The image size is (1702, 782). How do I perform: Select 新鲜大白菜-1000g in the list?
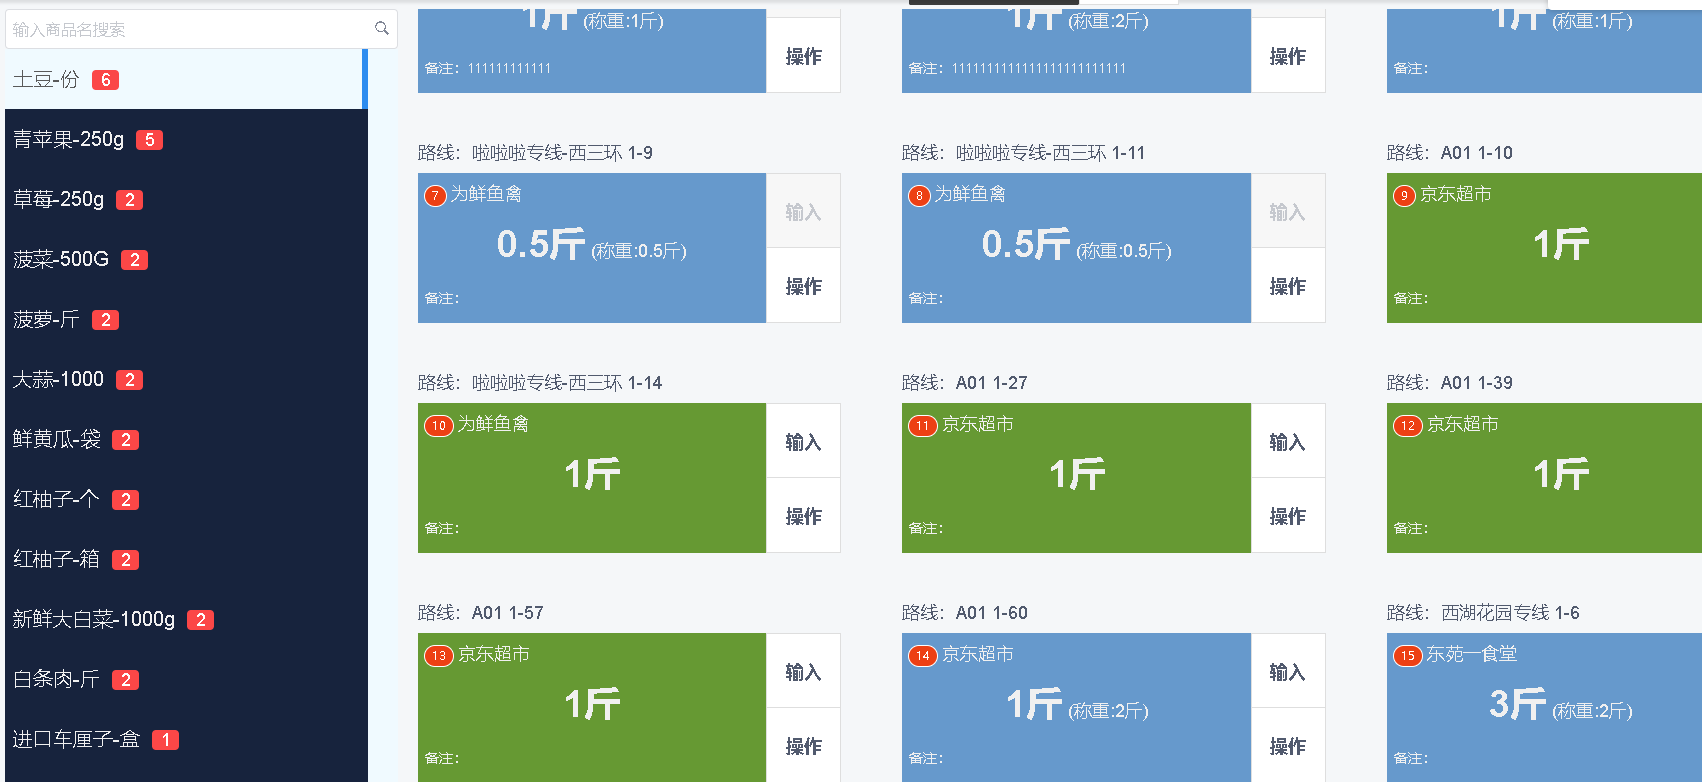(94, 620)
